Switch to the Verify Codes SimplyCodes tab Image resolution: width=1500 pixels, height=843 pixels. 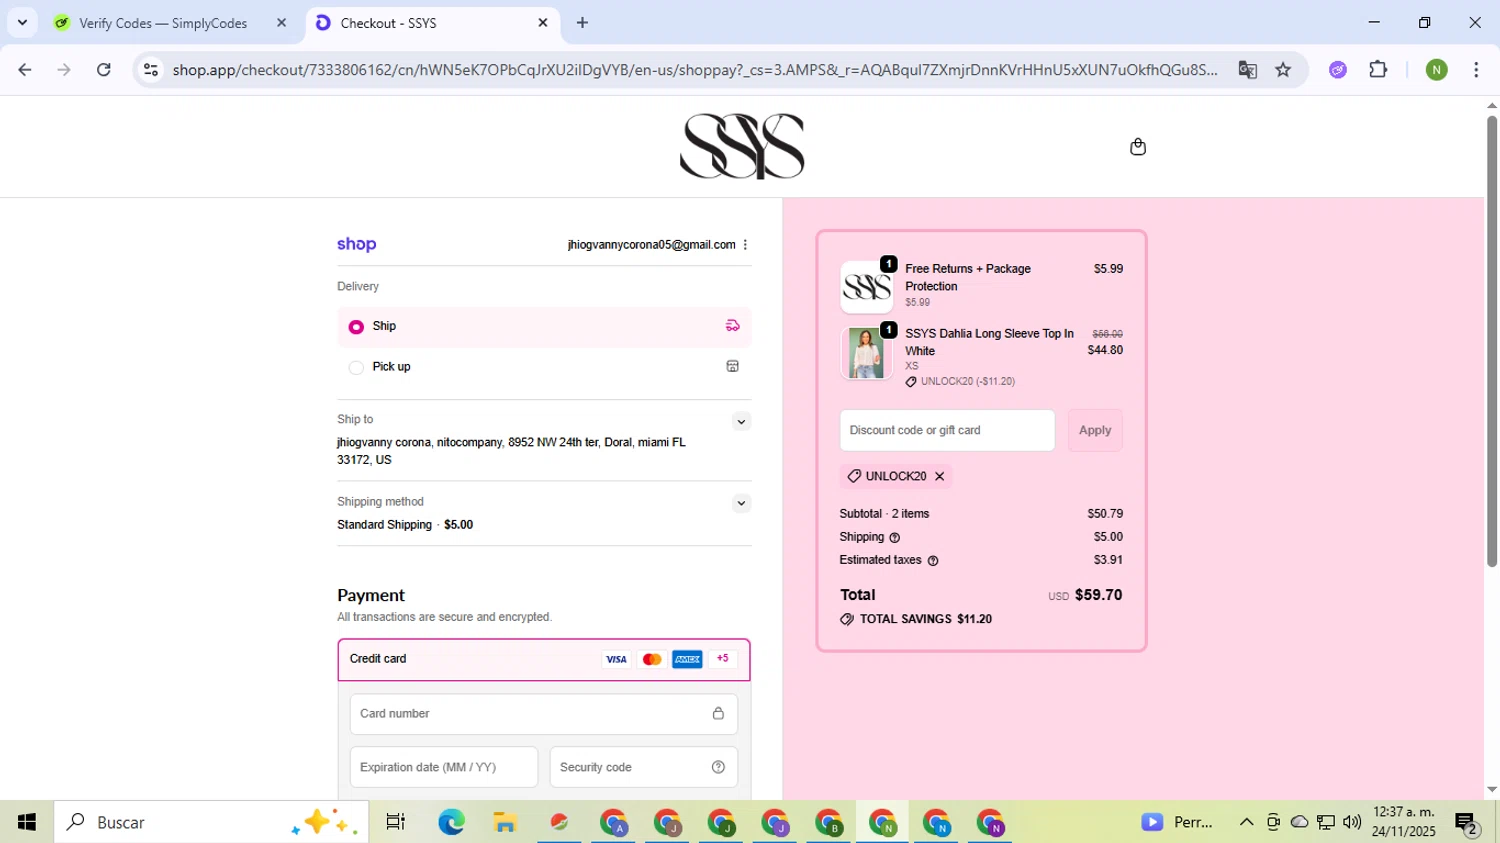point(172,23)
